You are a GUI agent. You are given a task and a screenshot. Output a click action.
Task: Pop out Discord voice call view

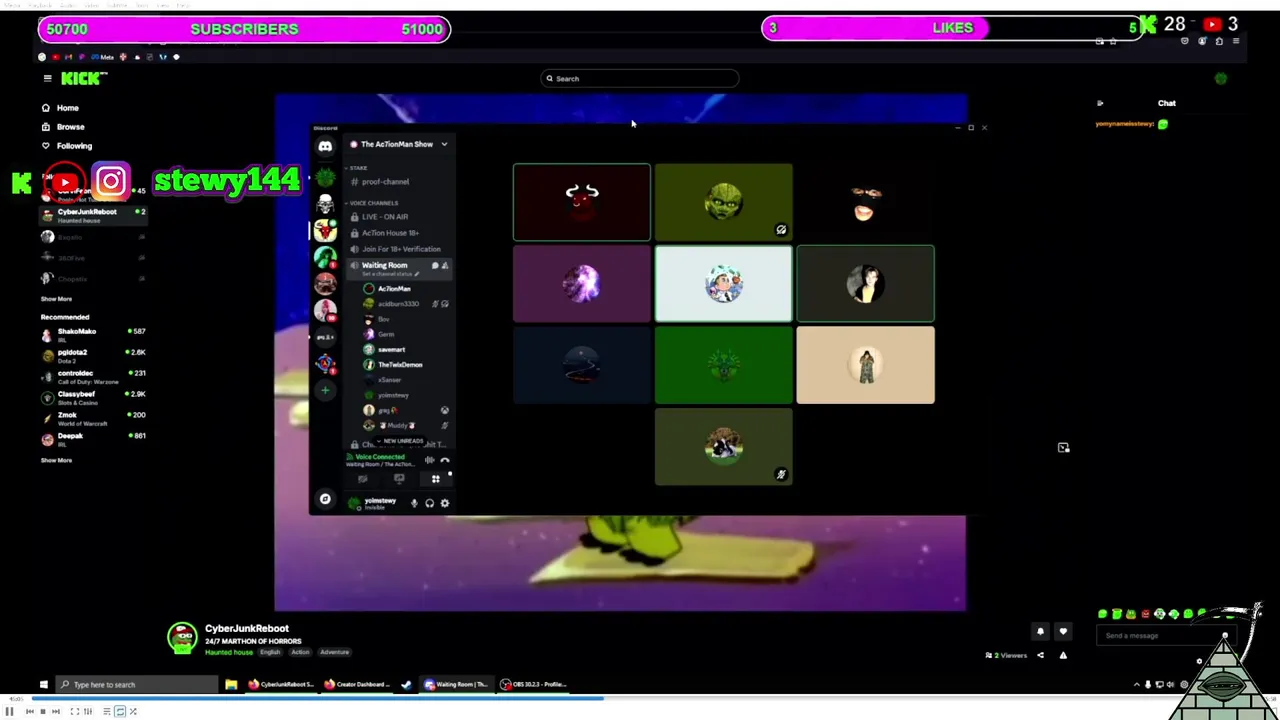pyautogui.click(x=1063, y=448)
